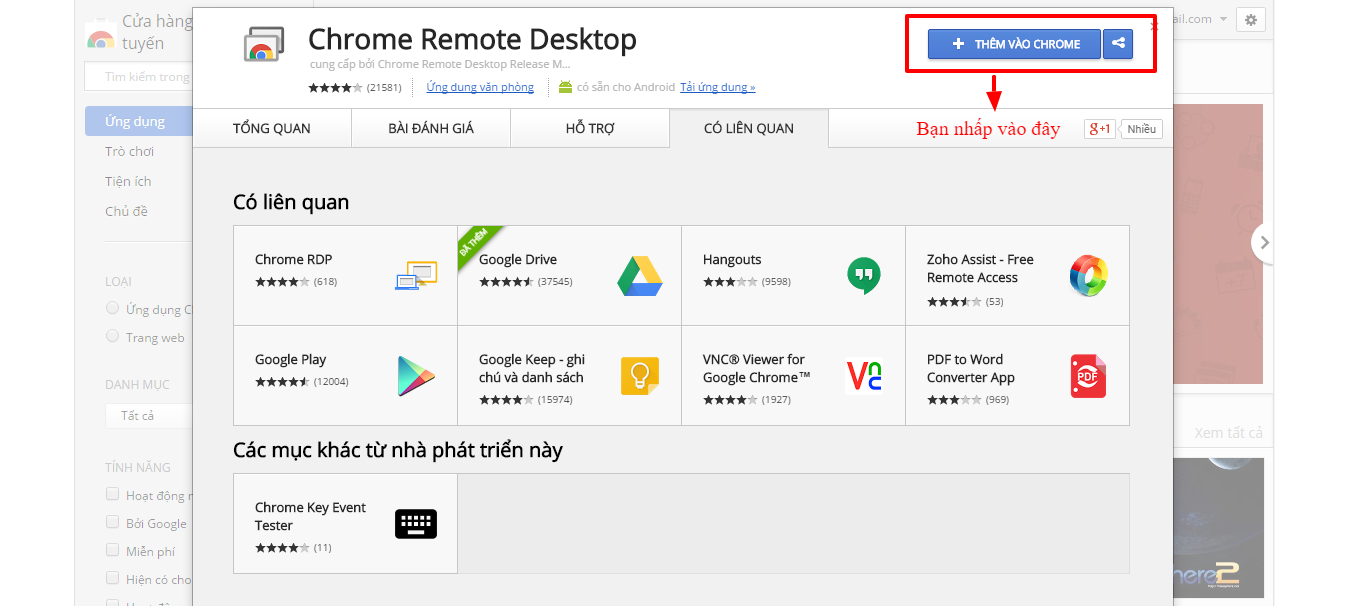Click the Nhiều button
This screenshot has height=606, width=1349.
point(1141,129)
